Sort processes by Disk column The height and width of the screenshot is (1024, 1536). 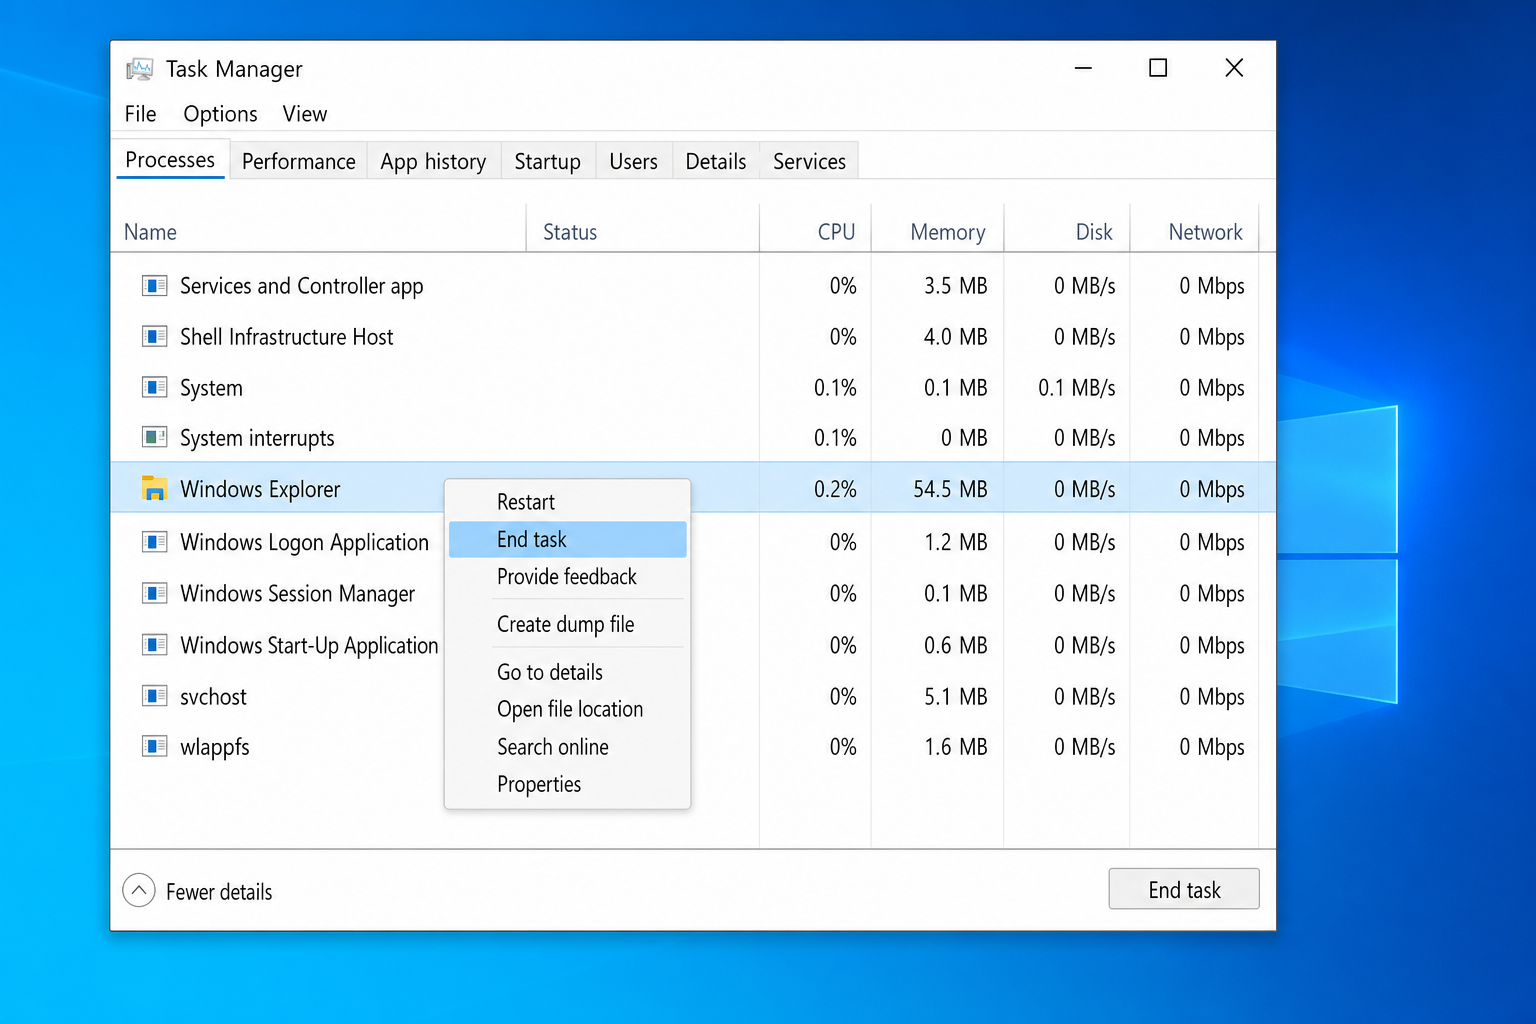pyautogui.click(x=1067, y=232)
